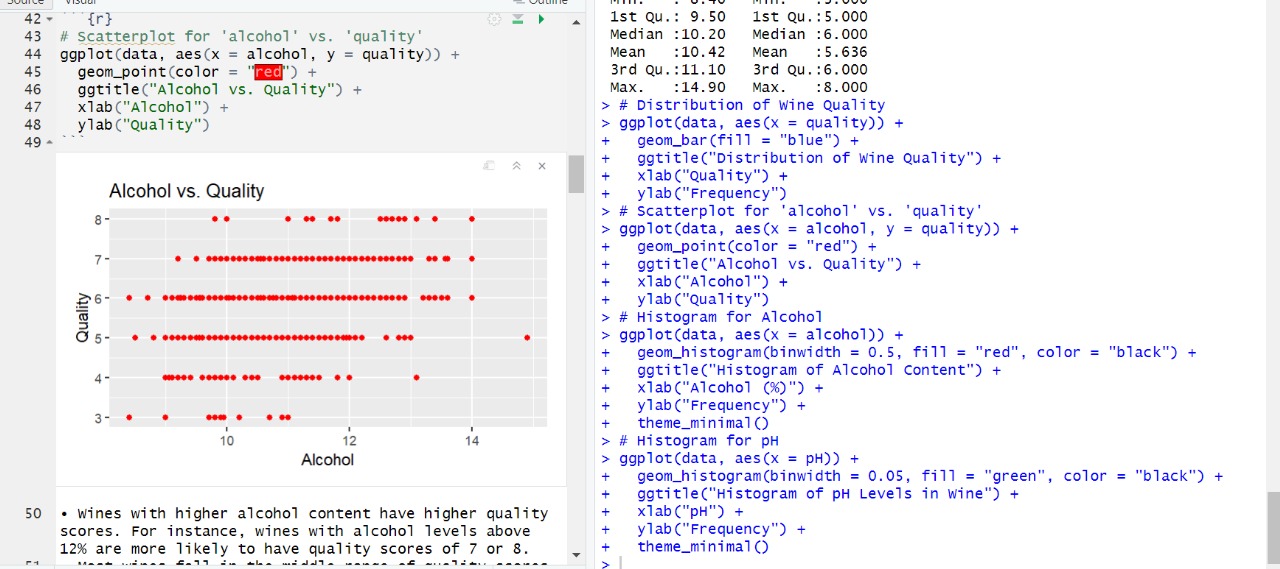Click the editor vertical scrollbar thumb
The image size is (1280, 569).
point(576,174)
